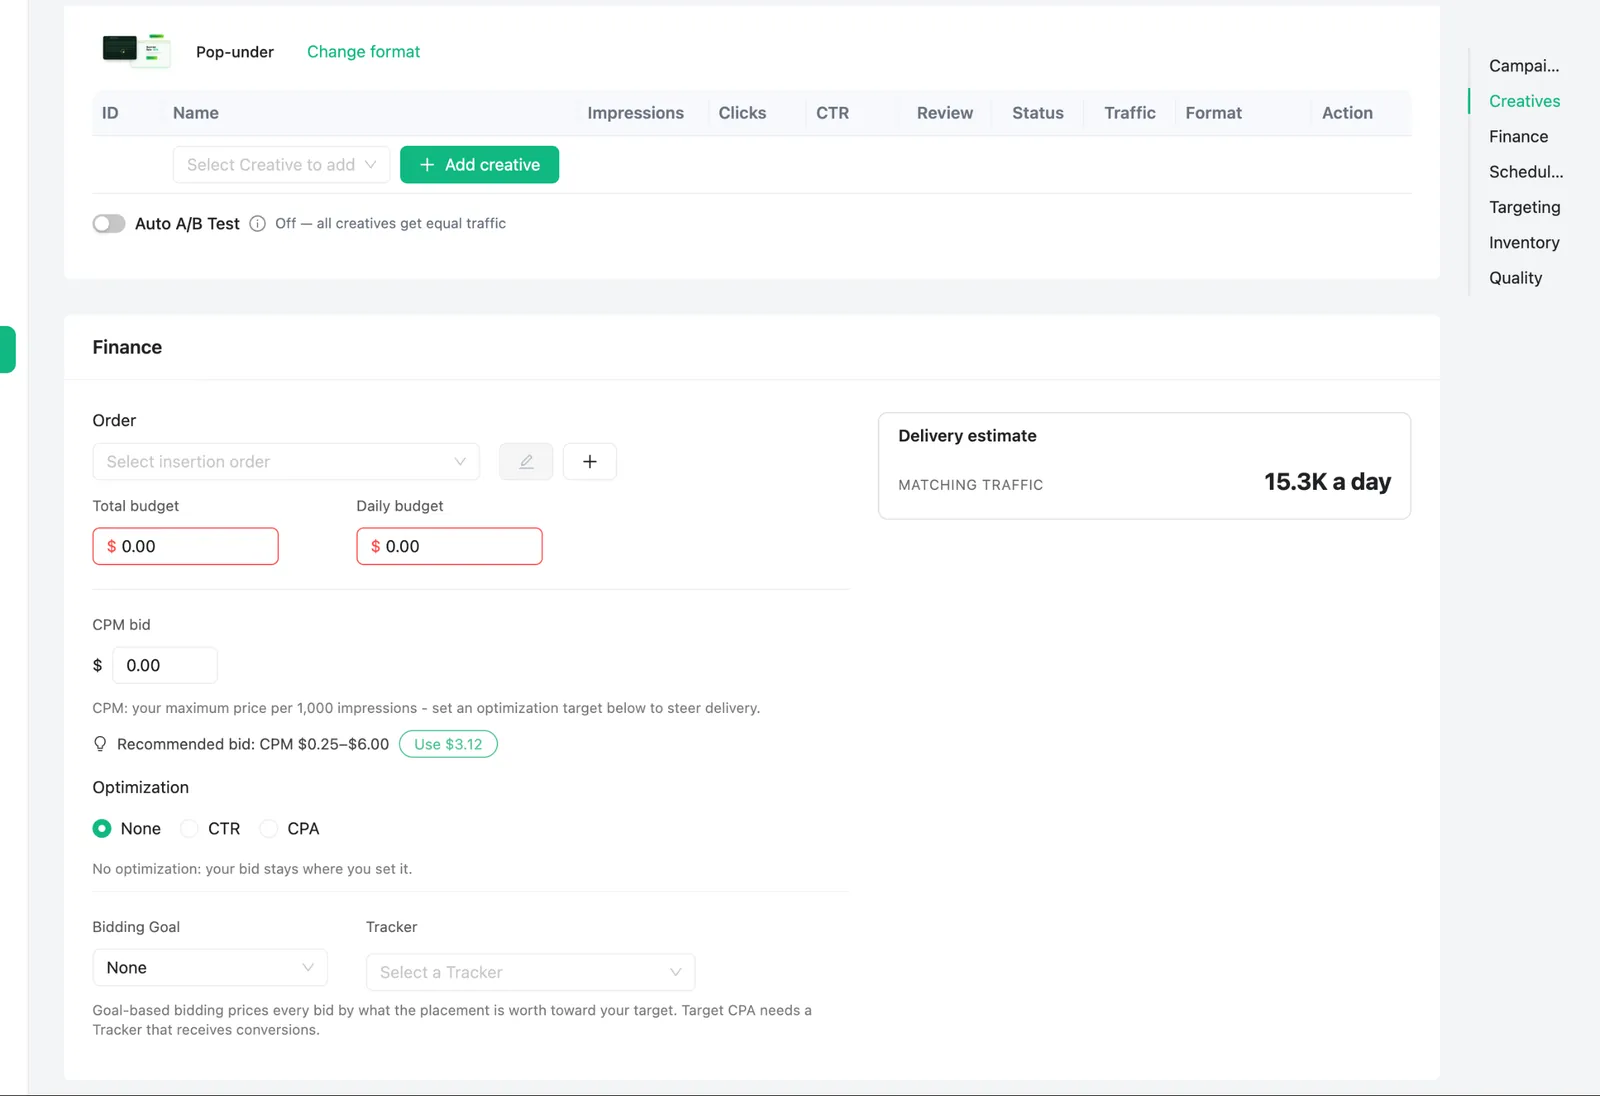The height and width of the screenshot is (1096, 1600).
Task: Jump to Quality in side navigation
Action: coord(1515,278)
